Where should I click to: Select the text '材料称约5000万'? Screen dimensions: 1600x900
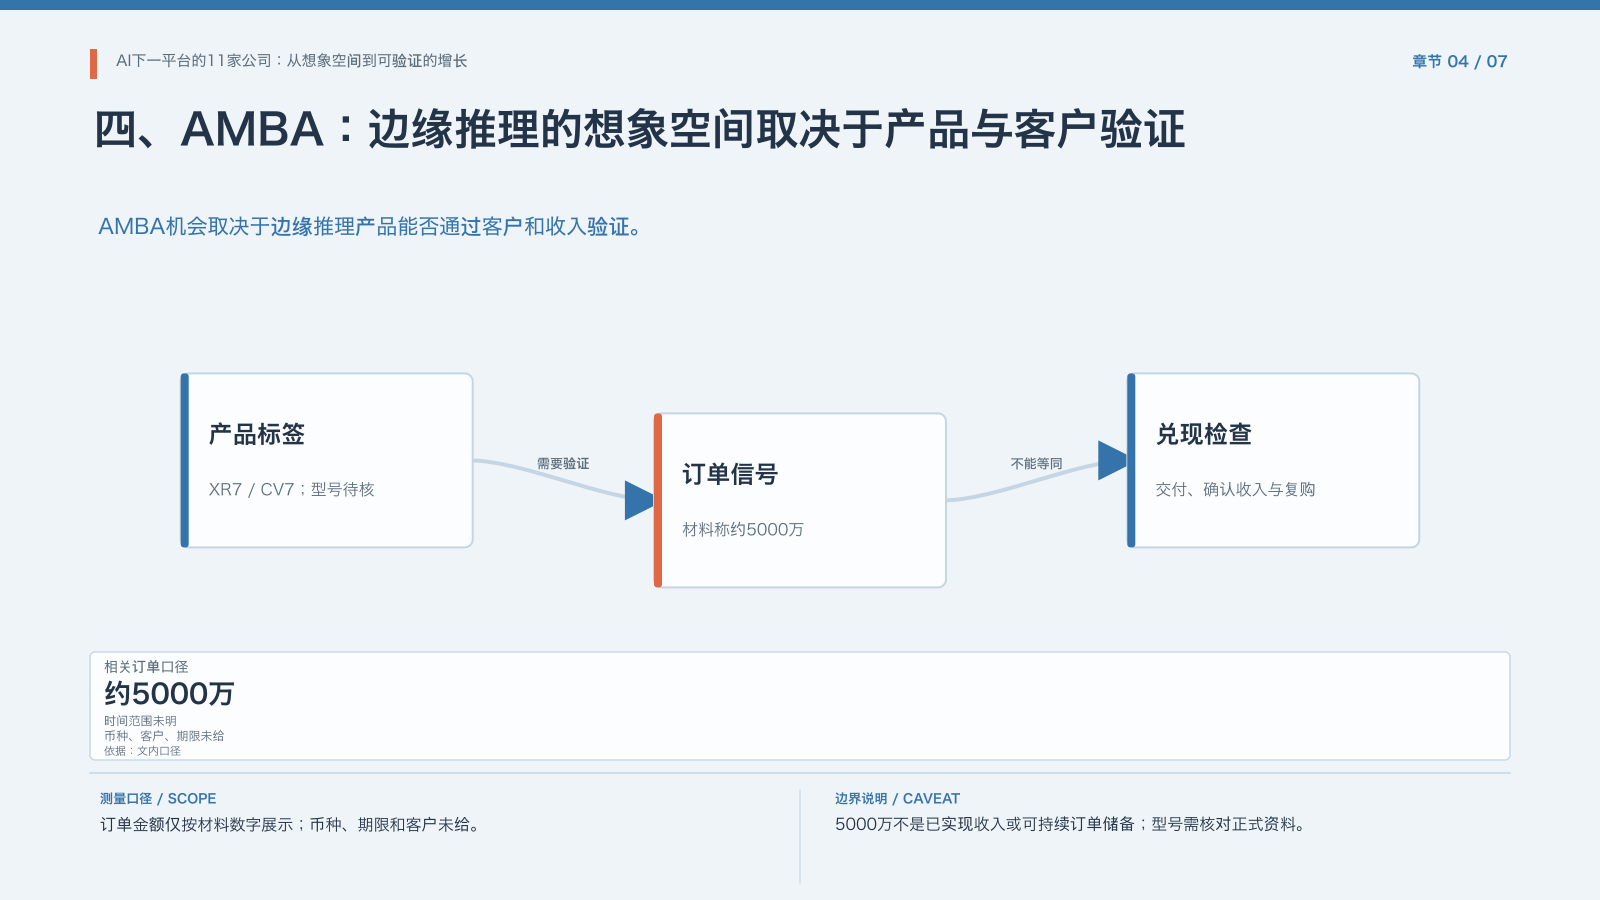coord(743,530)
